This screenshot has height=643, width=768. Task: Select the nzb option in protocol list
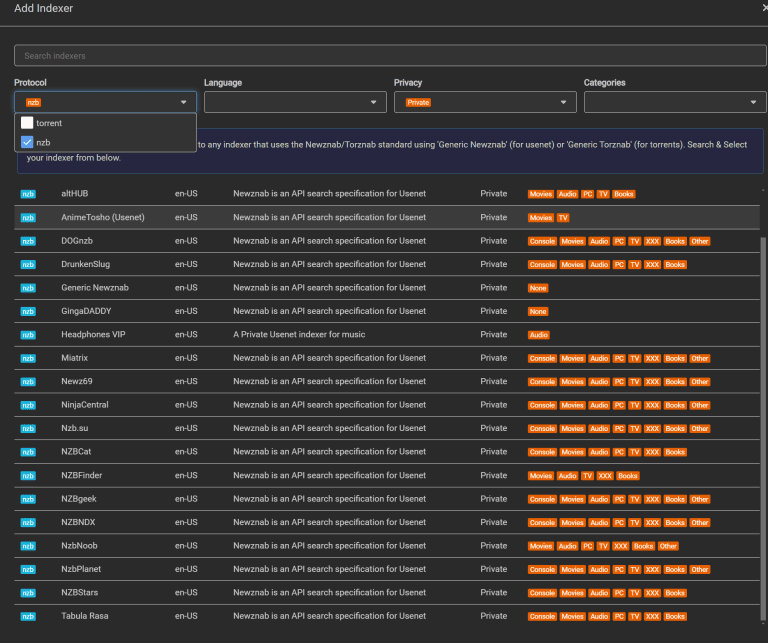pos(43,142)
